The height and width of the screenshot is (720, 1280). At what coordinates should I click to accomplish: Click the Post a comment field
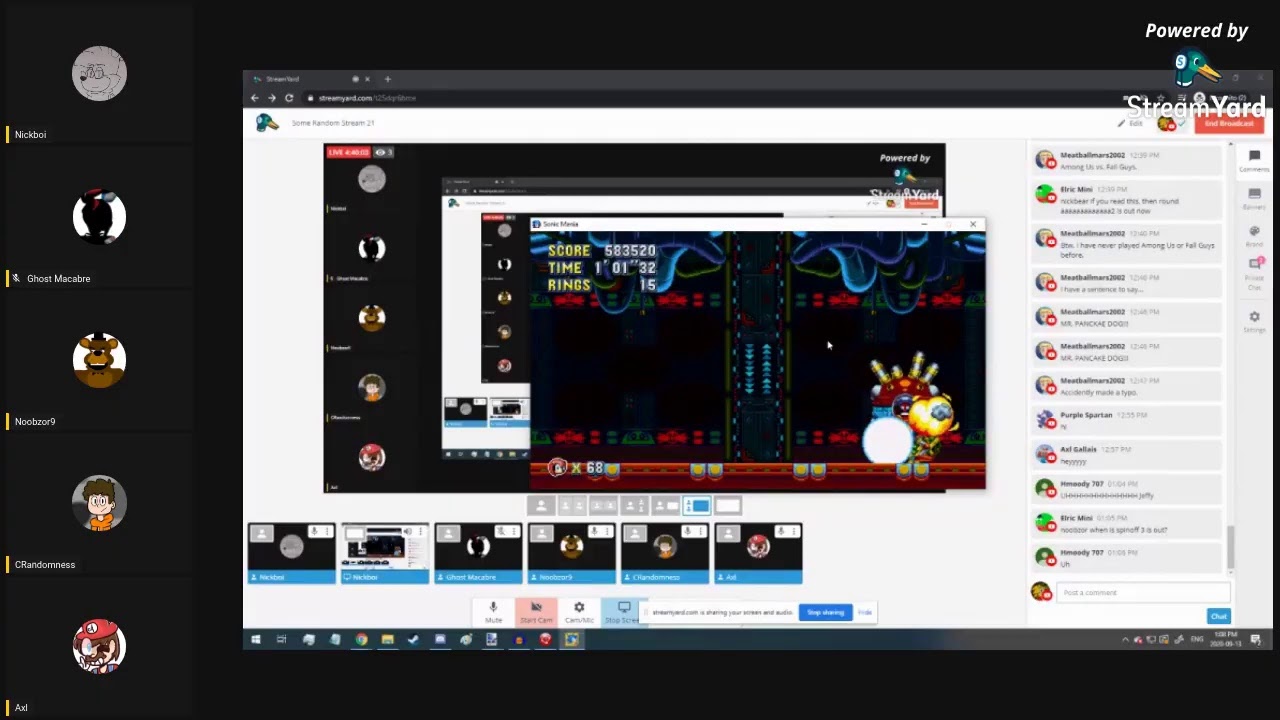(x=1143, y=592)
